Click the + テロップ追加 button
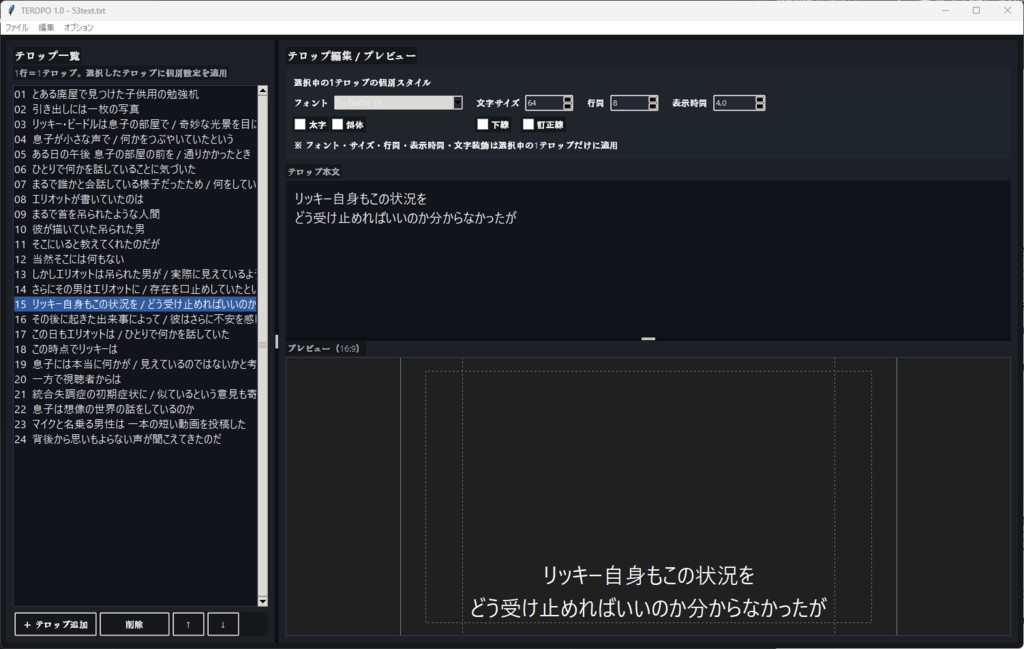This screenshot has height=649, width=1024. pyautogui.click(x=56, y=624)
